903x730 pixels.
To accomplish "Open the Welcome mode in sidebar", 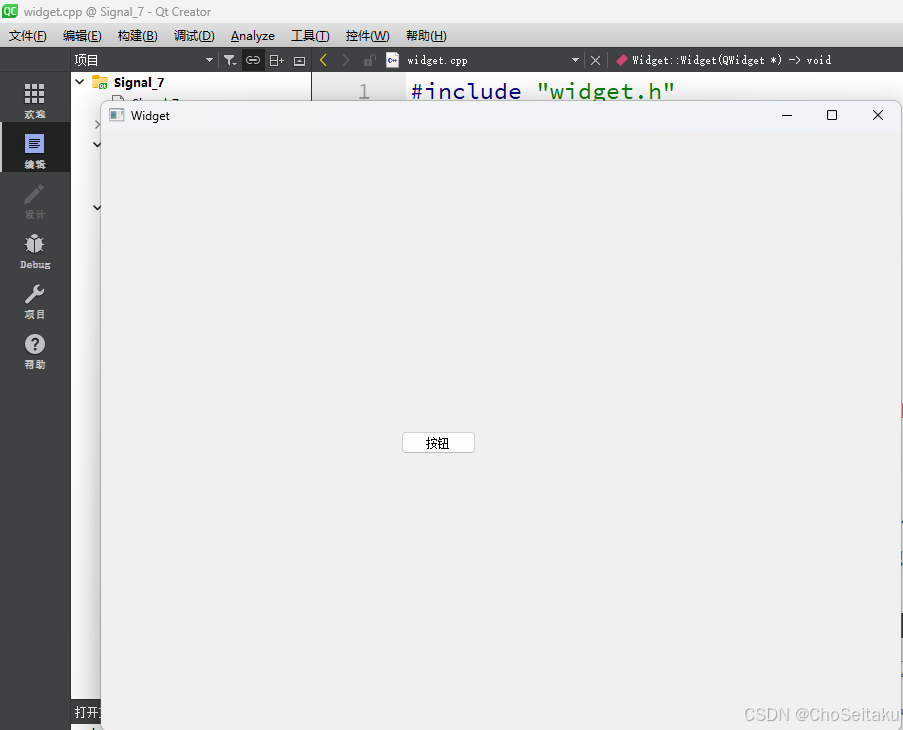I will pos(35,100).
